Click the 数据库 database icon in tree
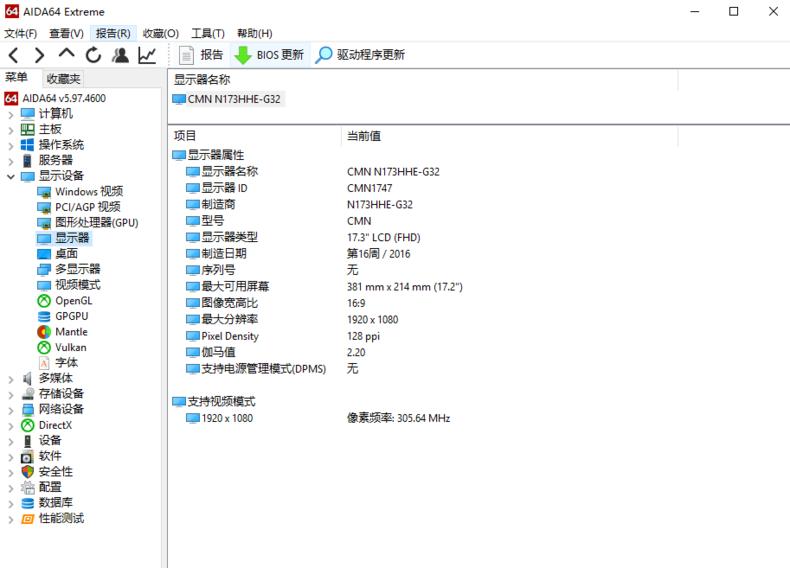This screenshot has width=790, height=568. point(27,503)
